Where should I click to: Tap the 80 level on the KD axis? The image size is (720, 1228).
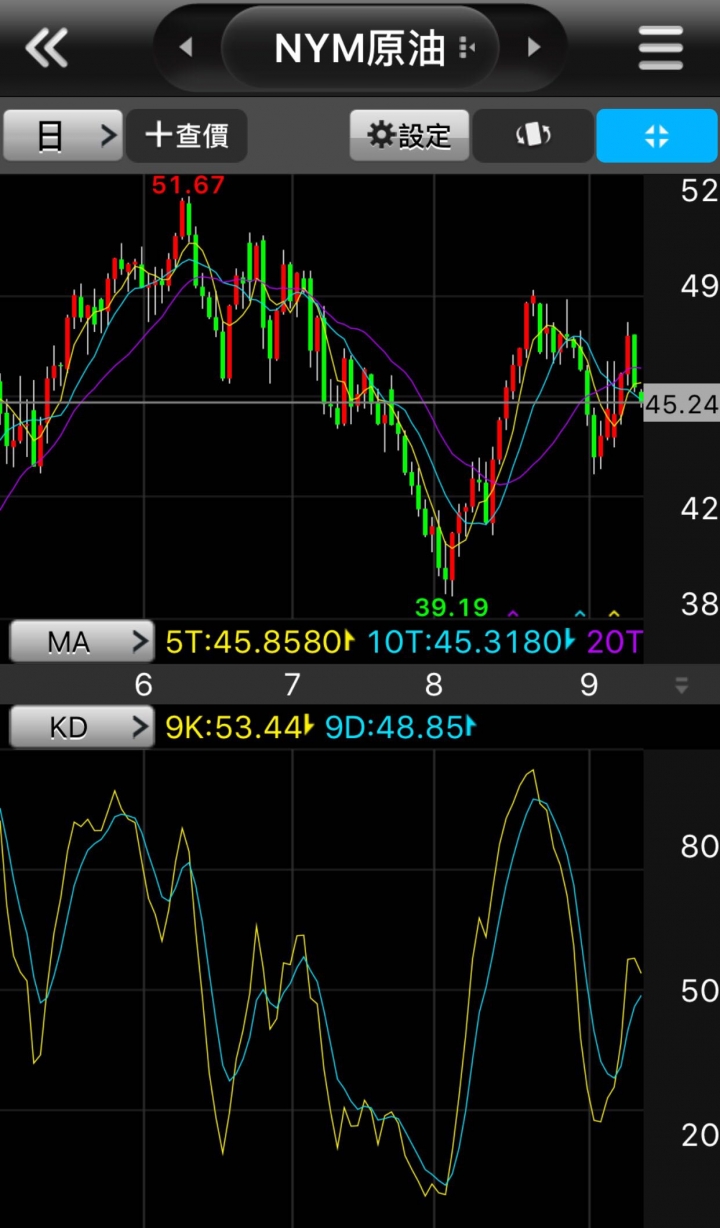pyautogui.click(x=699, y=847)
